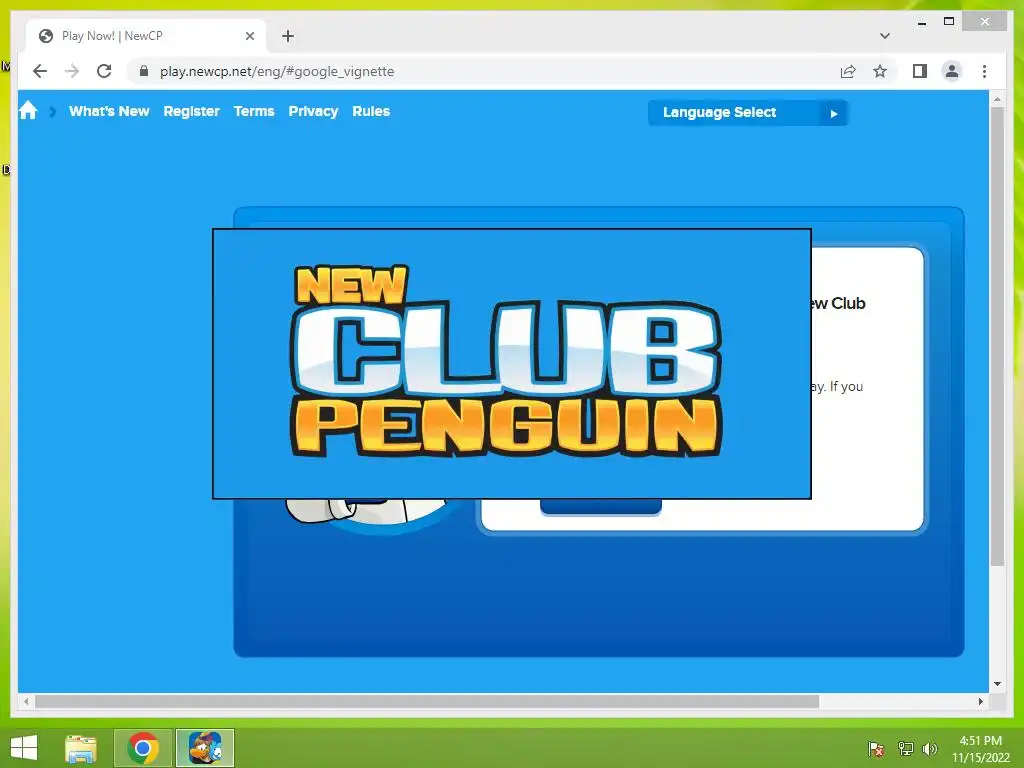
Task: Open the Rules page
Action: coord(371,111)
